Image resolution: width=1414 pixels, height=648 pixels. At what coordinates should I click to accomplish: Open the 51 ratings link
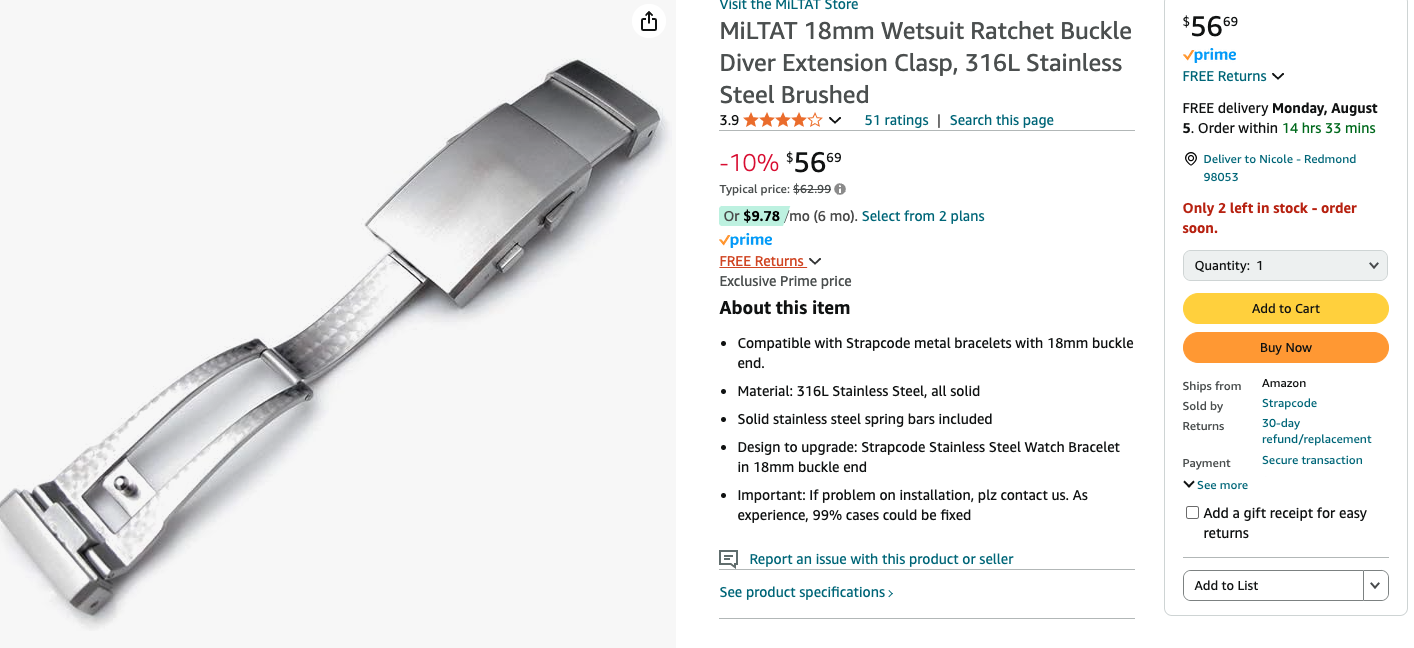(896, 120)
